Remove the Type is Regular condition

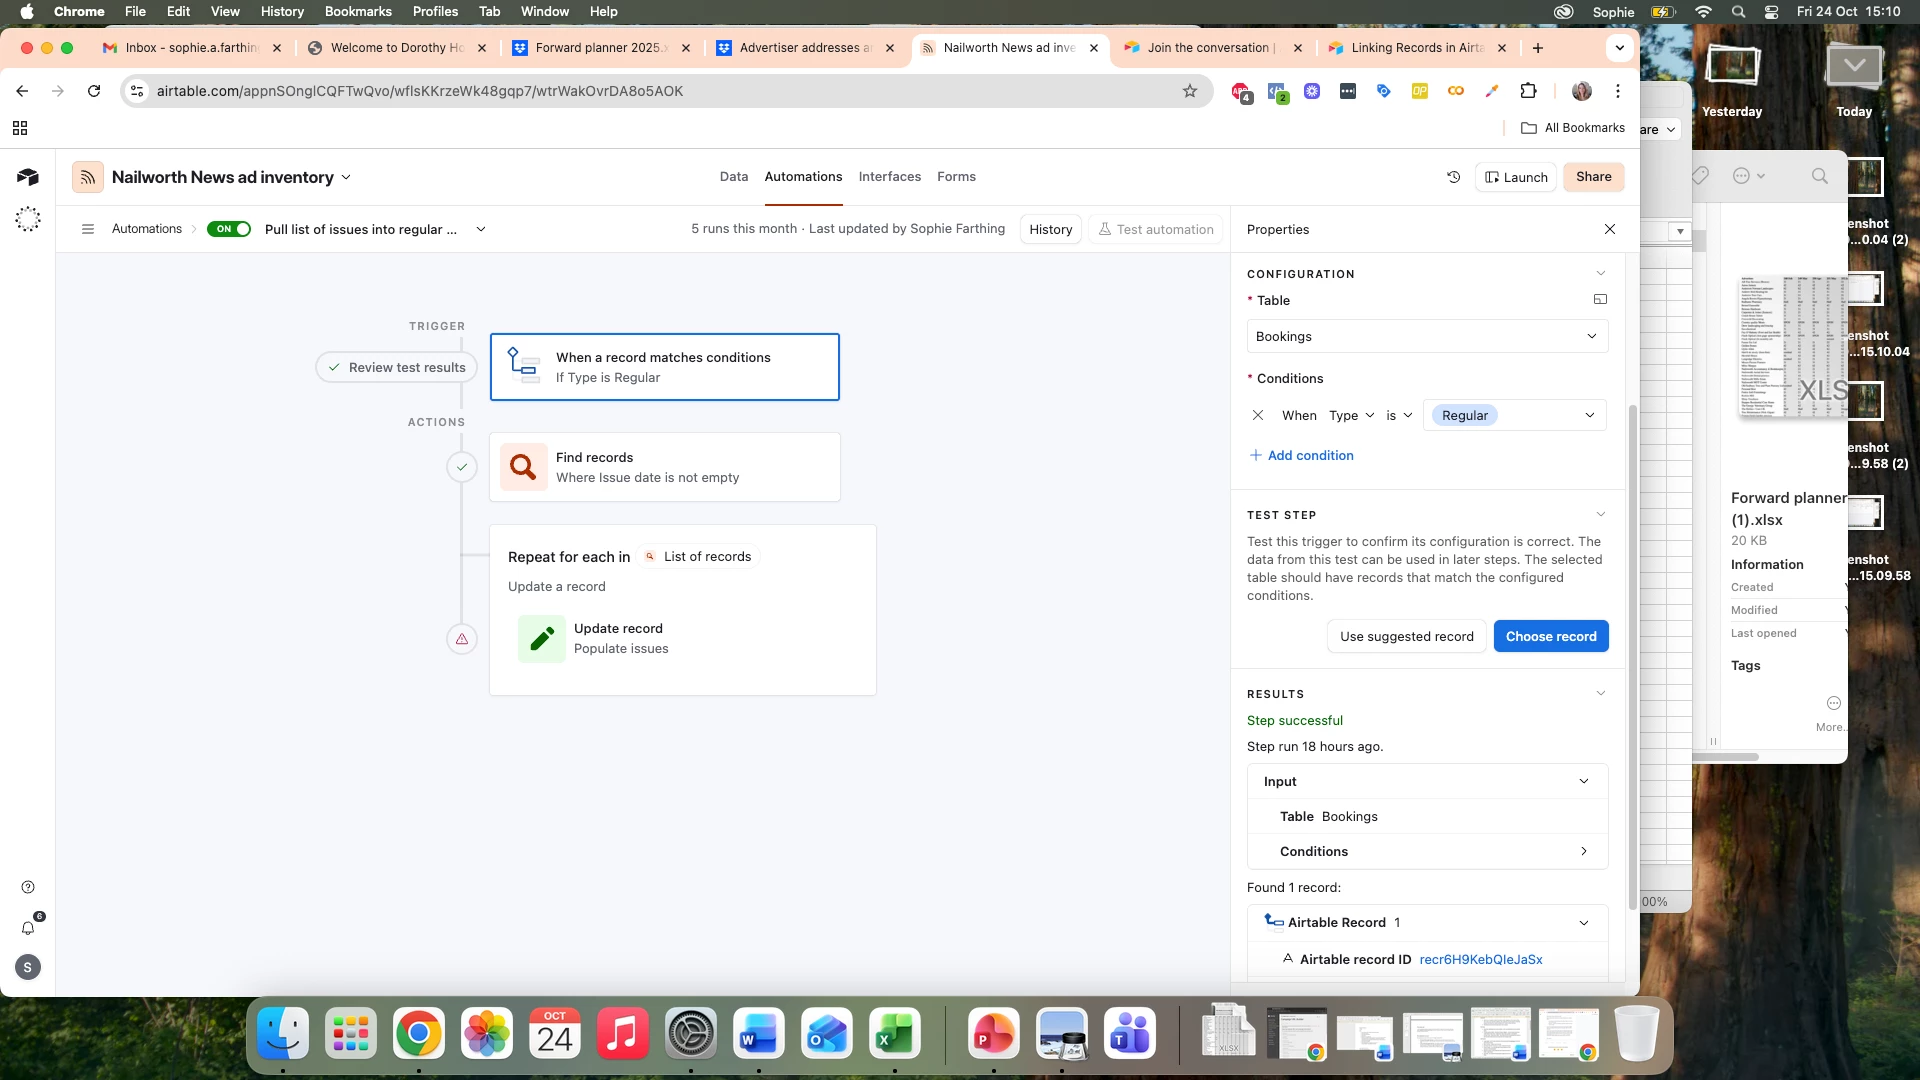[x=1258, y=415]
